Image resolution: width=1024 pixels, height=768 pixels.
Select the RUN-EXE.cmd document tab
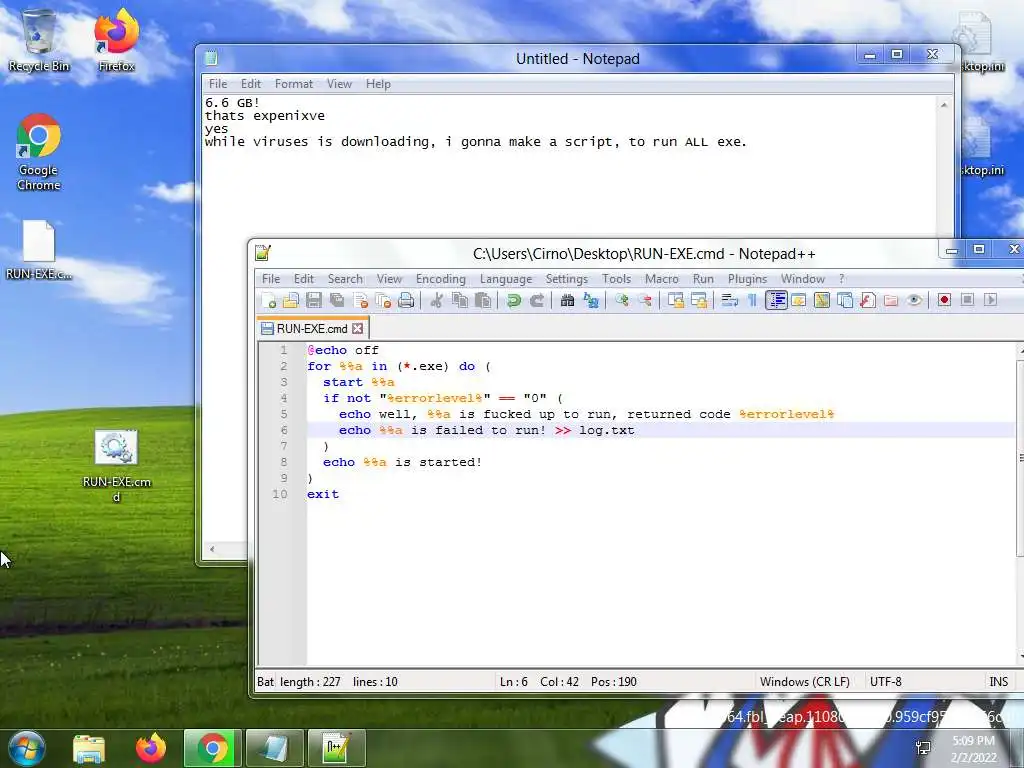click(312, 328)
